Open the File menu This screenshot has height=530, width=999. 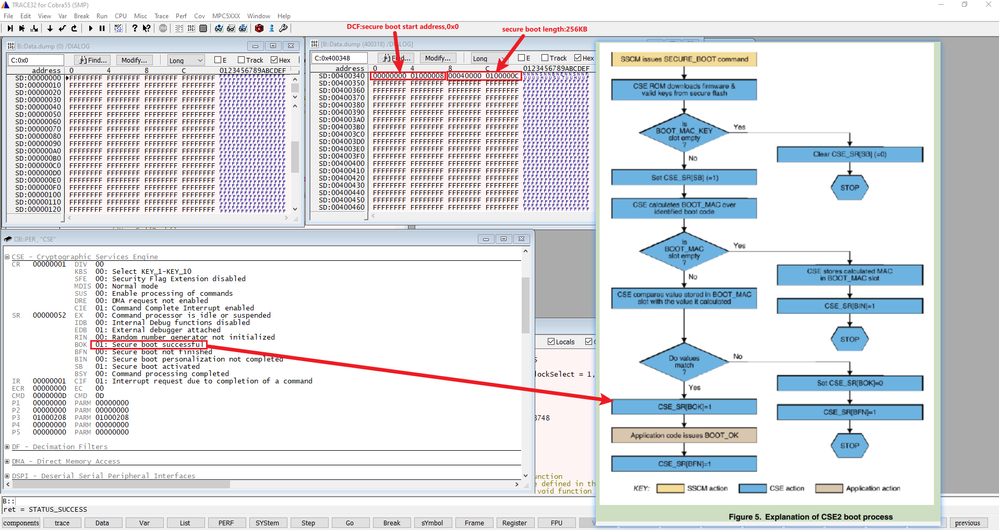click(x=8, y=16)
